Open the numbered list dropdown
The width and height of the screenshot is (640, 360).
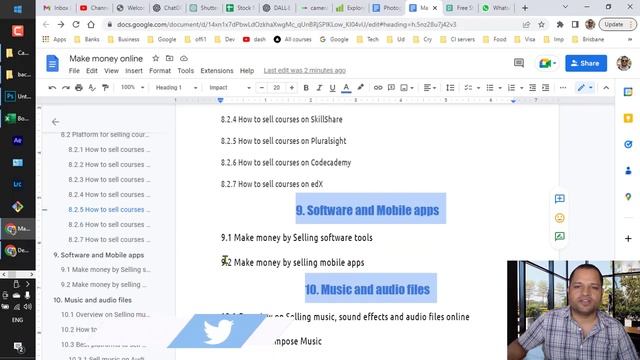515,87
